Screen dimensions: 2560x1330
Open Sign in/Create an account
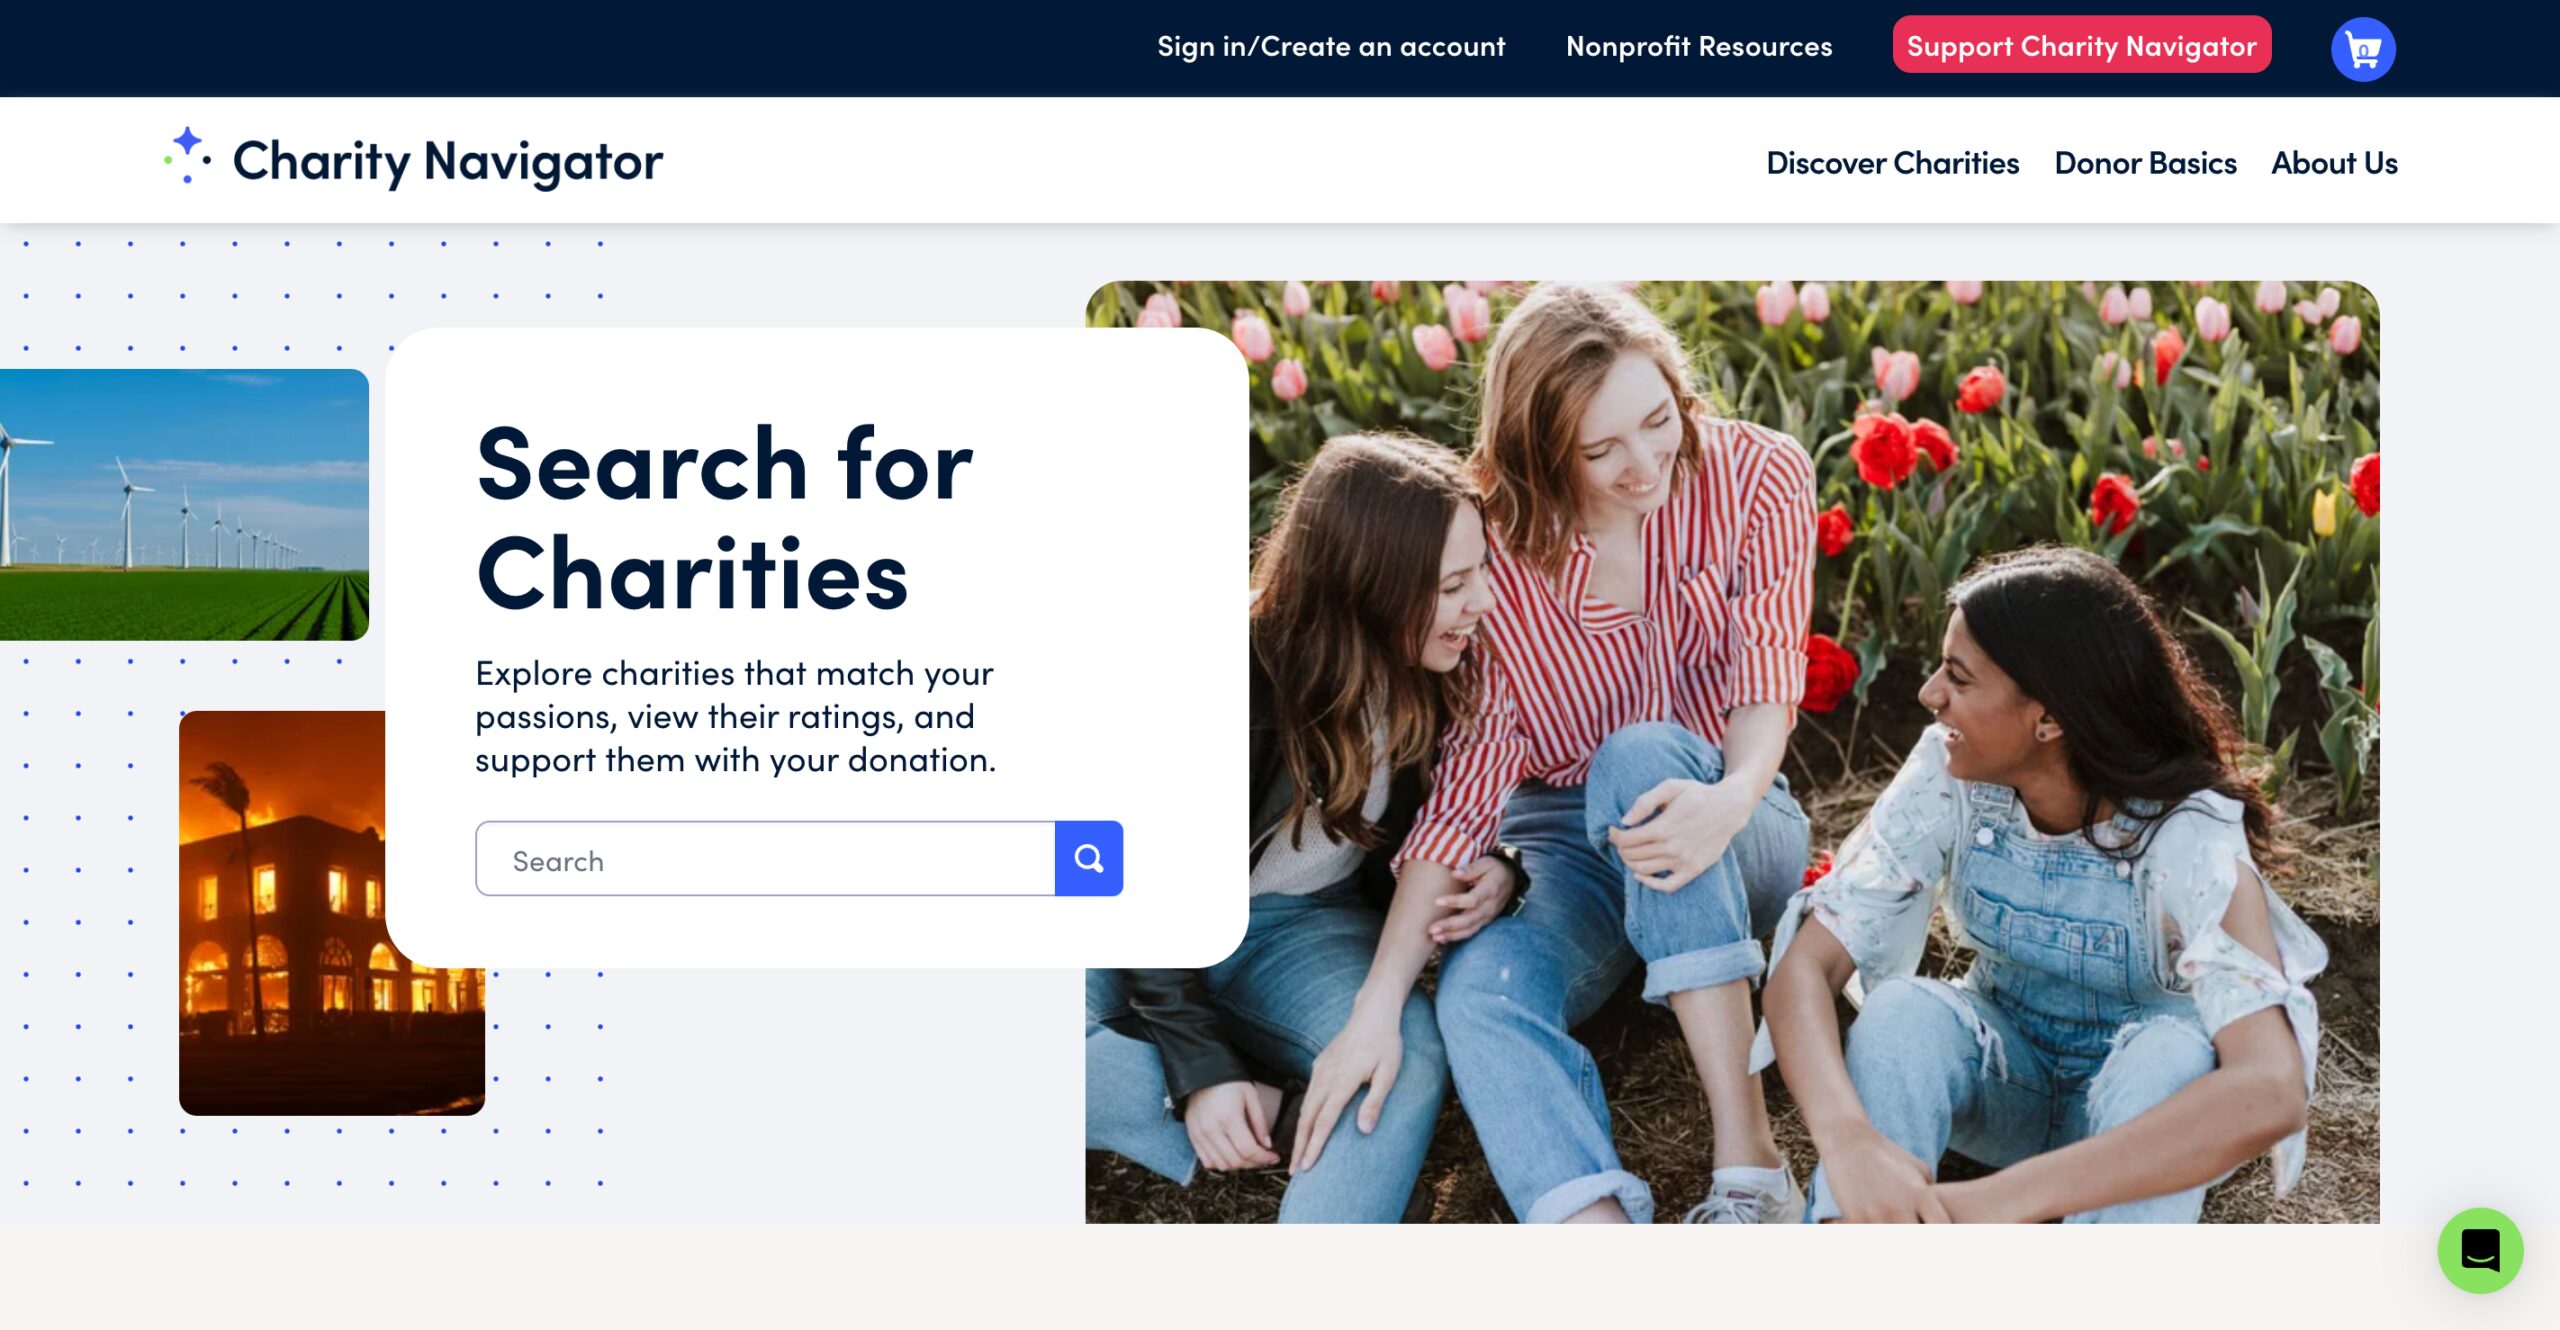[1330, 47]
